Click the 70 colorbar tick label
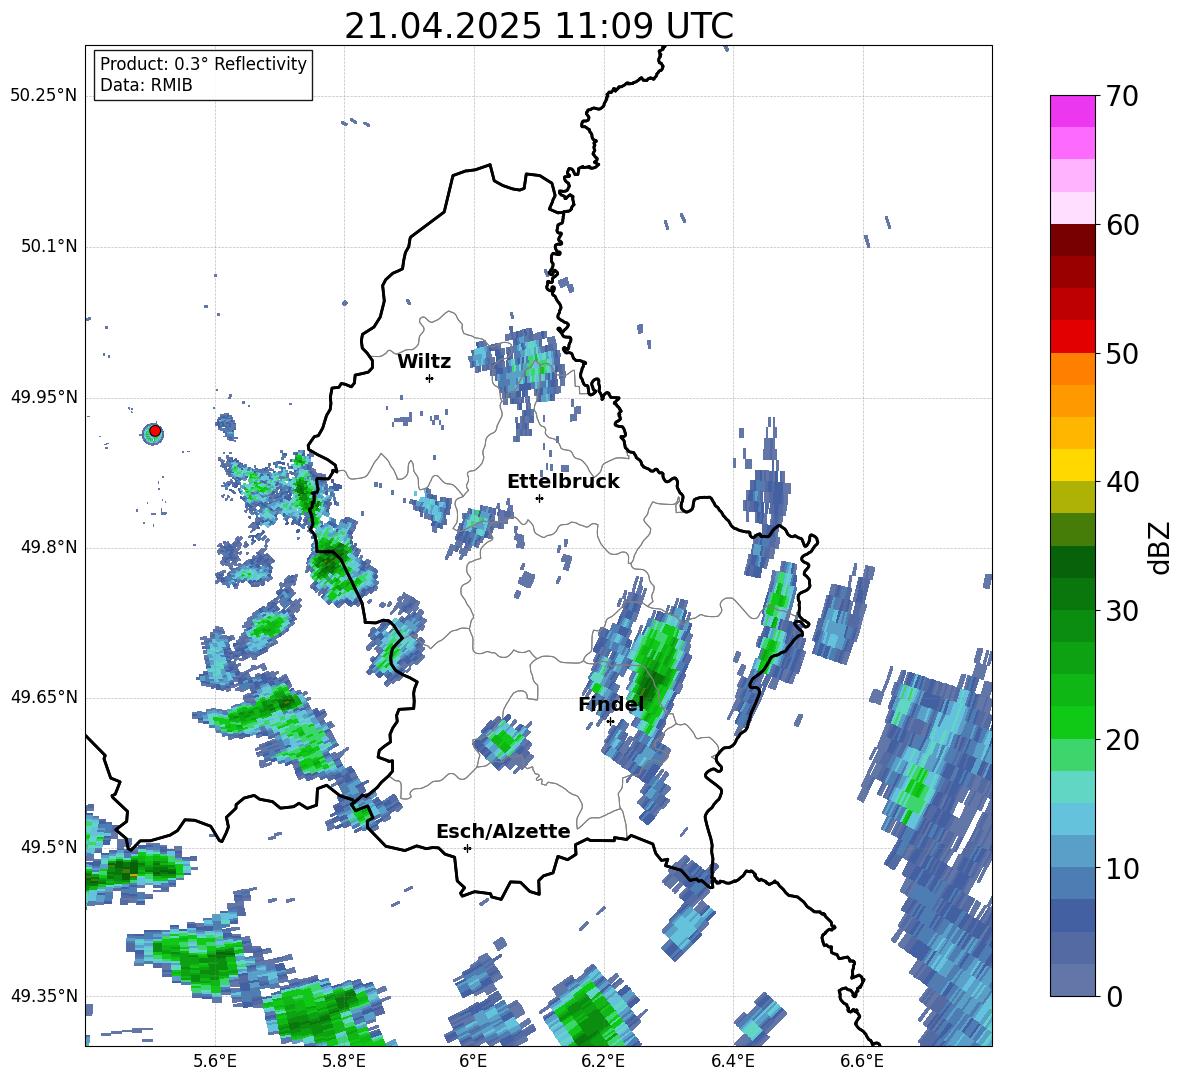1184x1081 pixels. (1121, 97)
